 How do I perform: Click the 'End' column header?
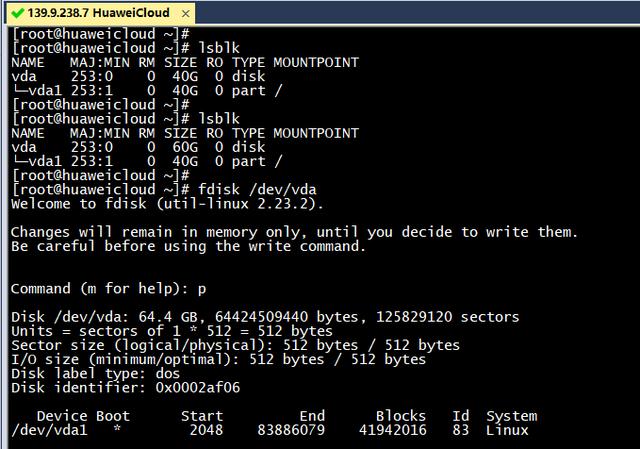pyautogui.click(x=312, y=416)
